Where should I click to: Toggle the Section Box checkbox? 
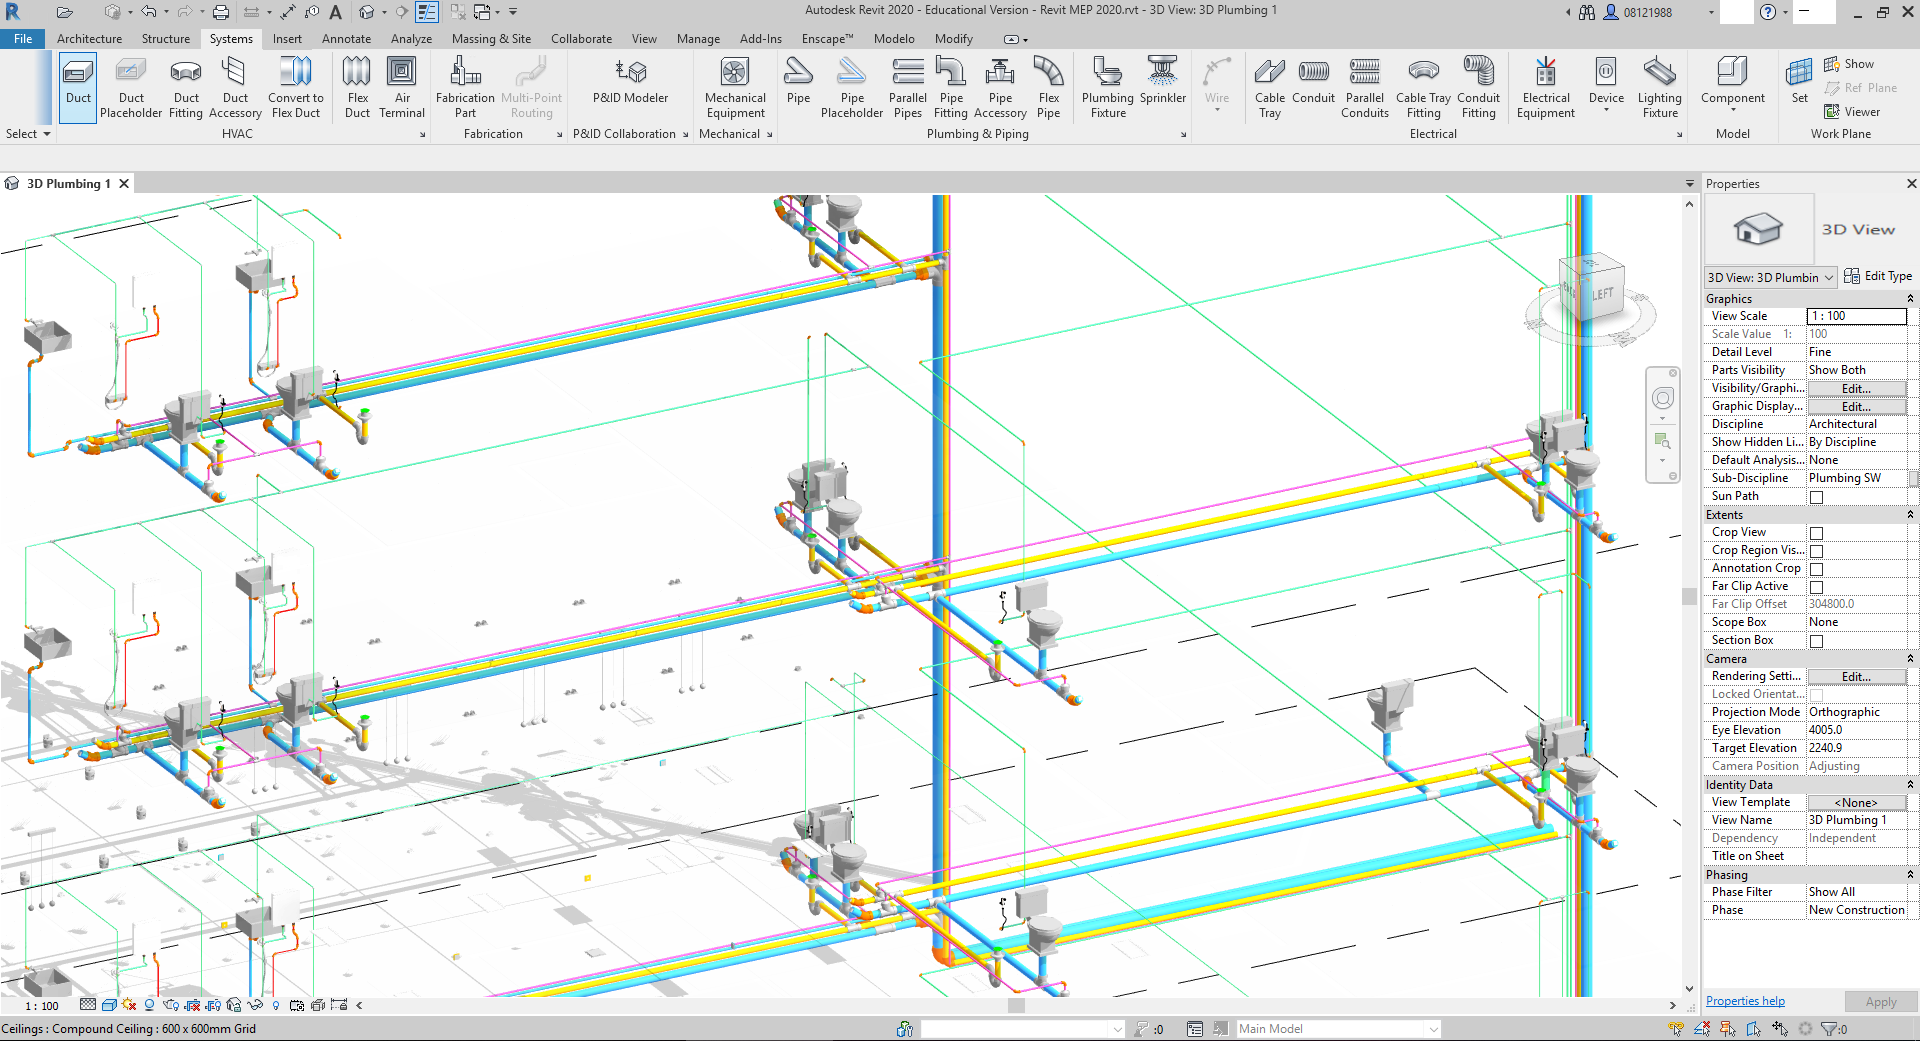coord(1816,641)
